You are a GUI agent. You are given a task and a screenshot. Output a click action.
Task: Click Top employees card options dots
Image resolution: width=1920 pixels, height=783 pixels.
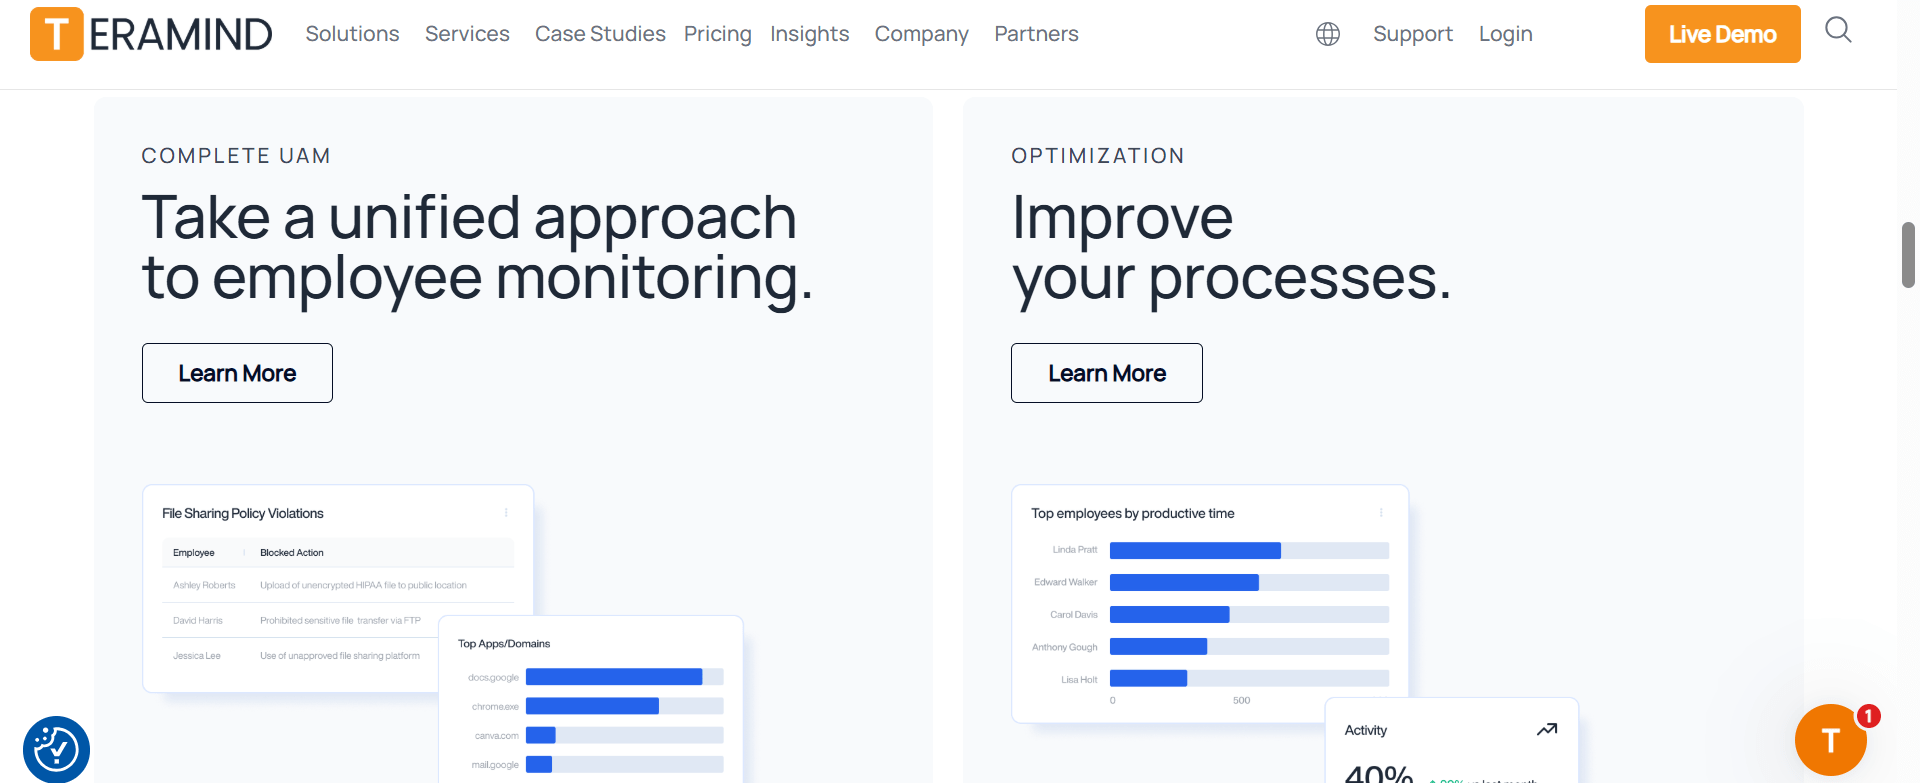tap(1381, 513)
